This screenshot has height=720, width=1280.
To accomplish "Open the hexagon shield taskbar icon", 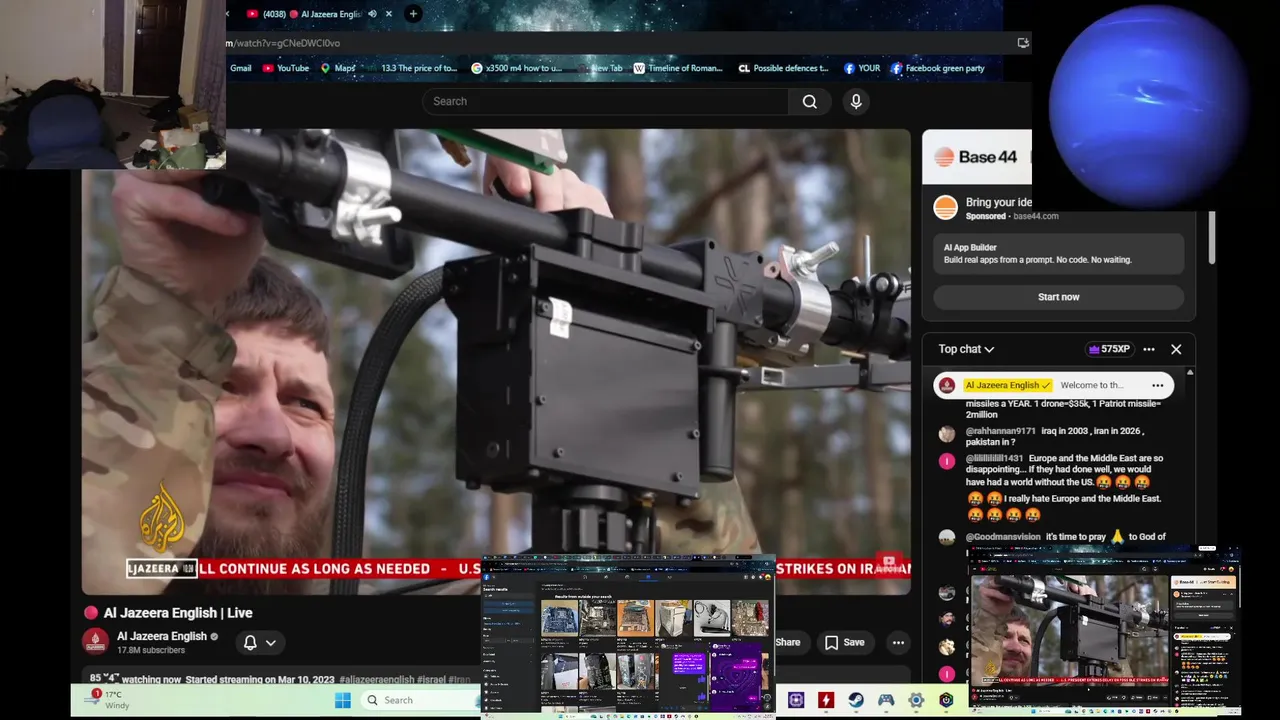I will (x=946, y=700).
